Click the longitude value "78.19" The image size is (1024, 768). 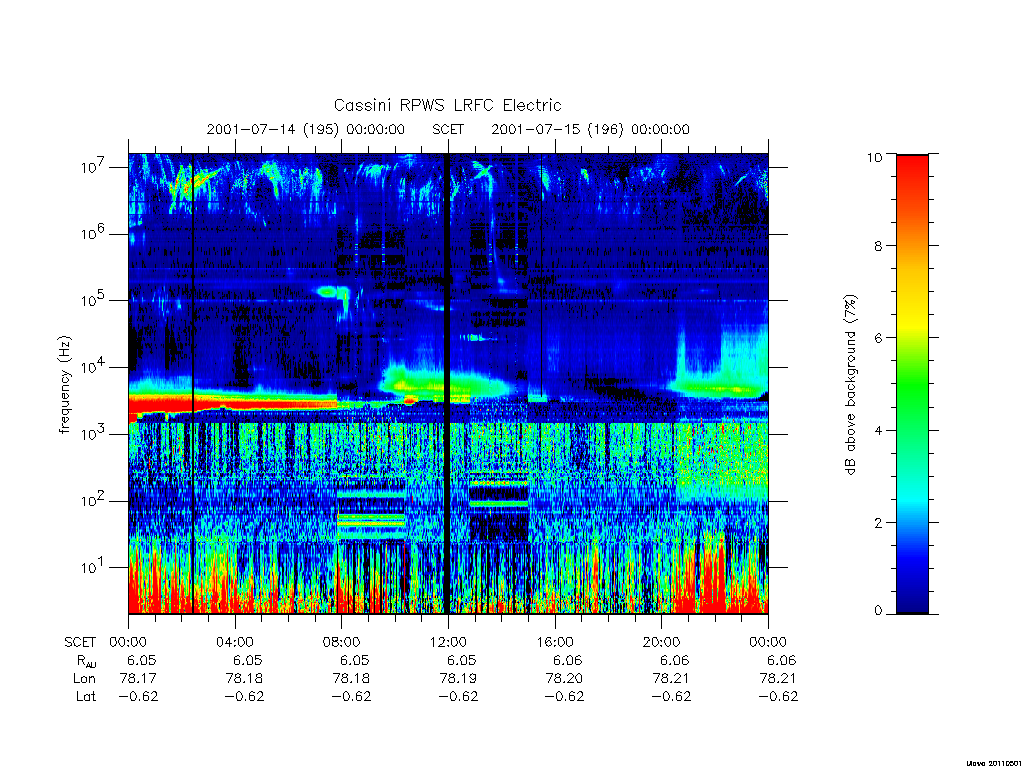click(458, 679)
